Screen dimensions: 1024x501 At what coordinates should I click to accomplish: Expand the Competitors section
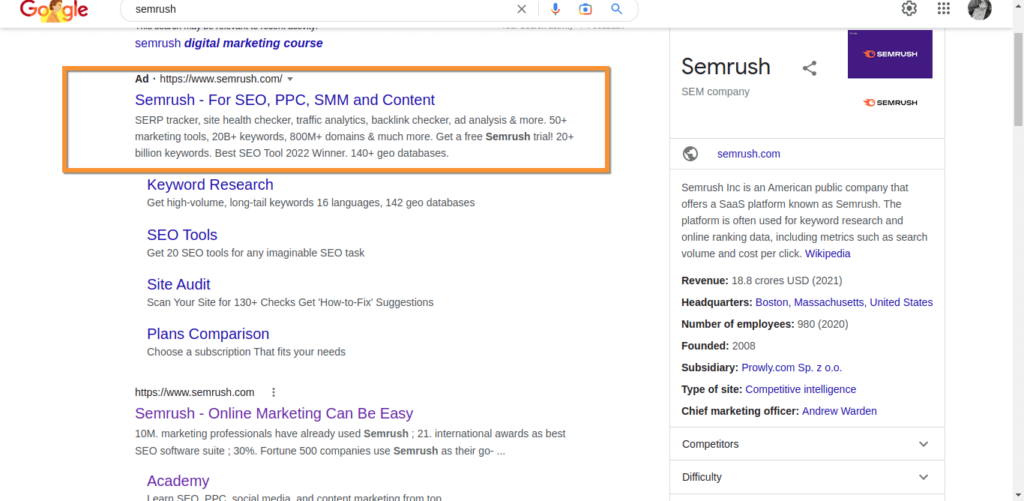[x=806, y=444]
